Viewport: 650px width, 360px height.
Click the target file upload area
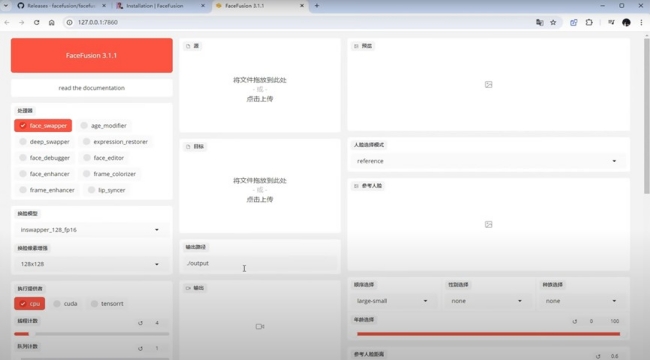click(x=260, y=190)
